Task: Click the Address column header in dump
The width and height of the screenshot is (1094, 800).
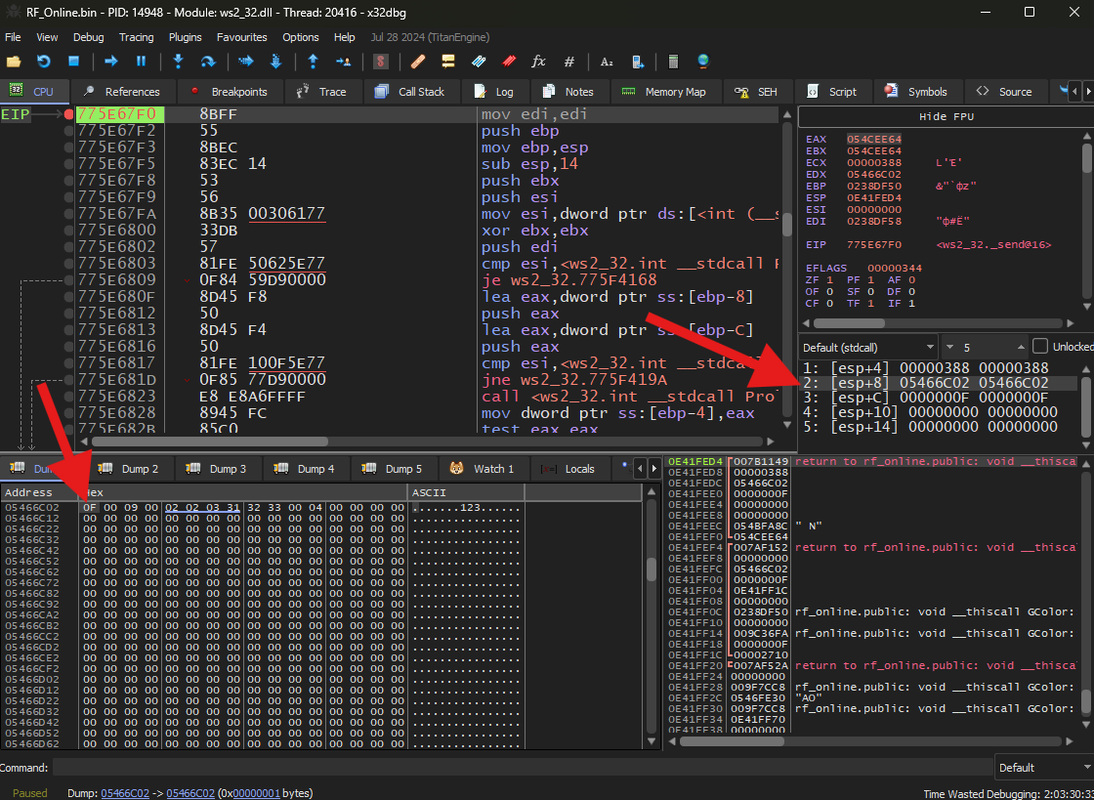Action: [x=40, y=492]
